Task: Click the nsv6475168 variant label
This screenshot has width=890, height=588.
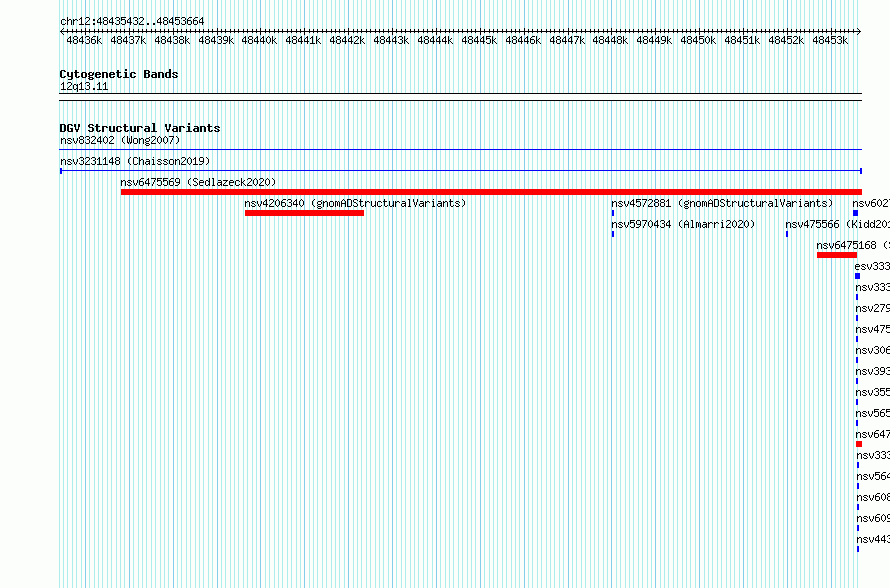Action: pos(847,245)
